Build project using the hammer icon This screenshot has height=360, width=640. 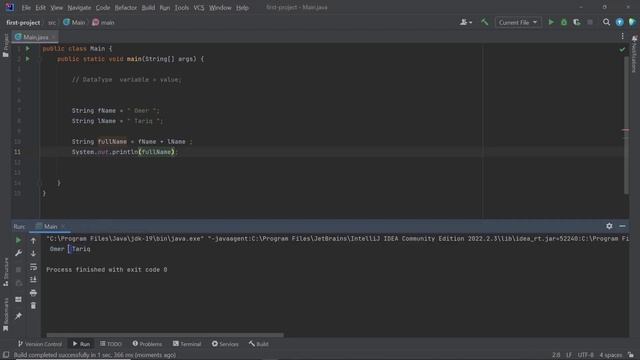pyautogui.click(x=484, y=22)
